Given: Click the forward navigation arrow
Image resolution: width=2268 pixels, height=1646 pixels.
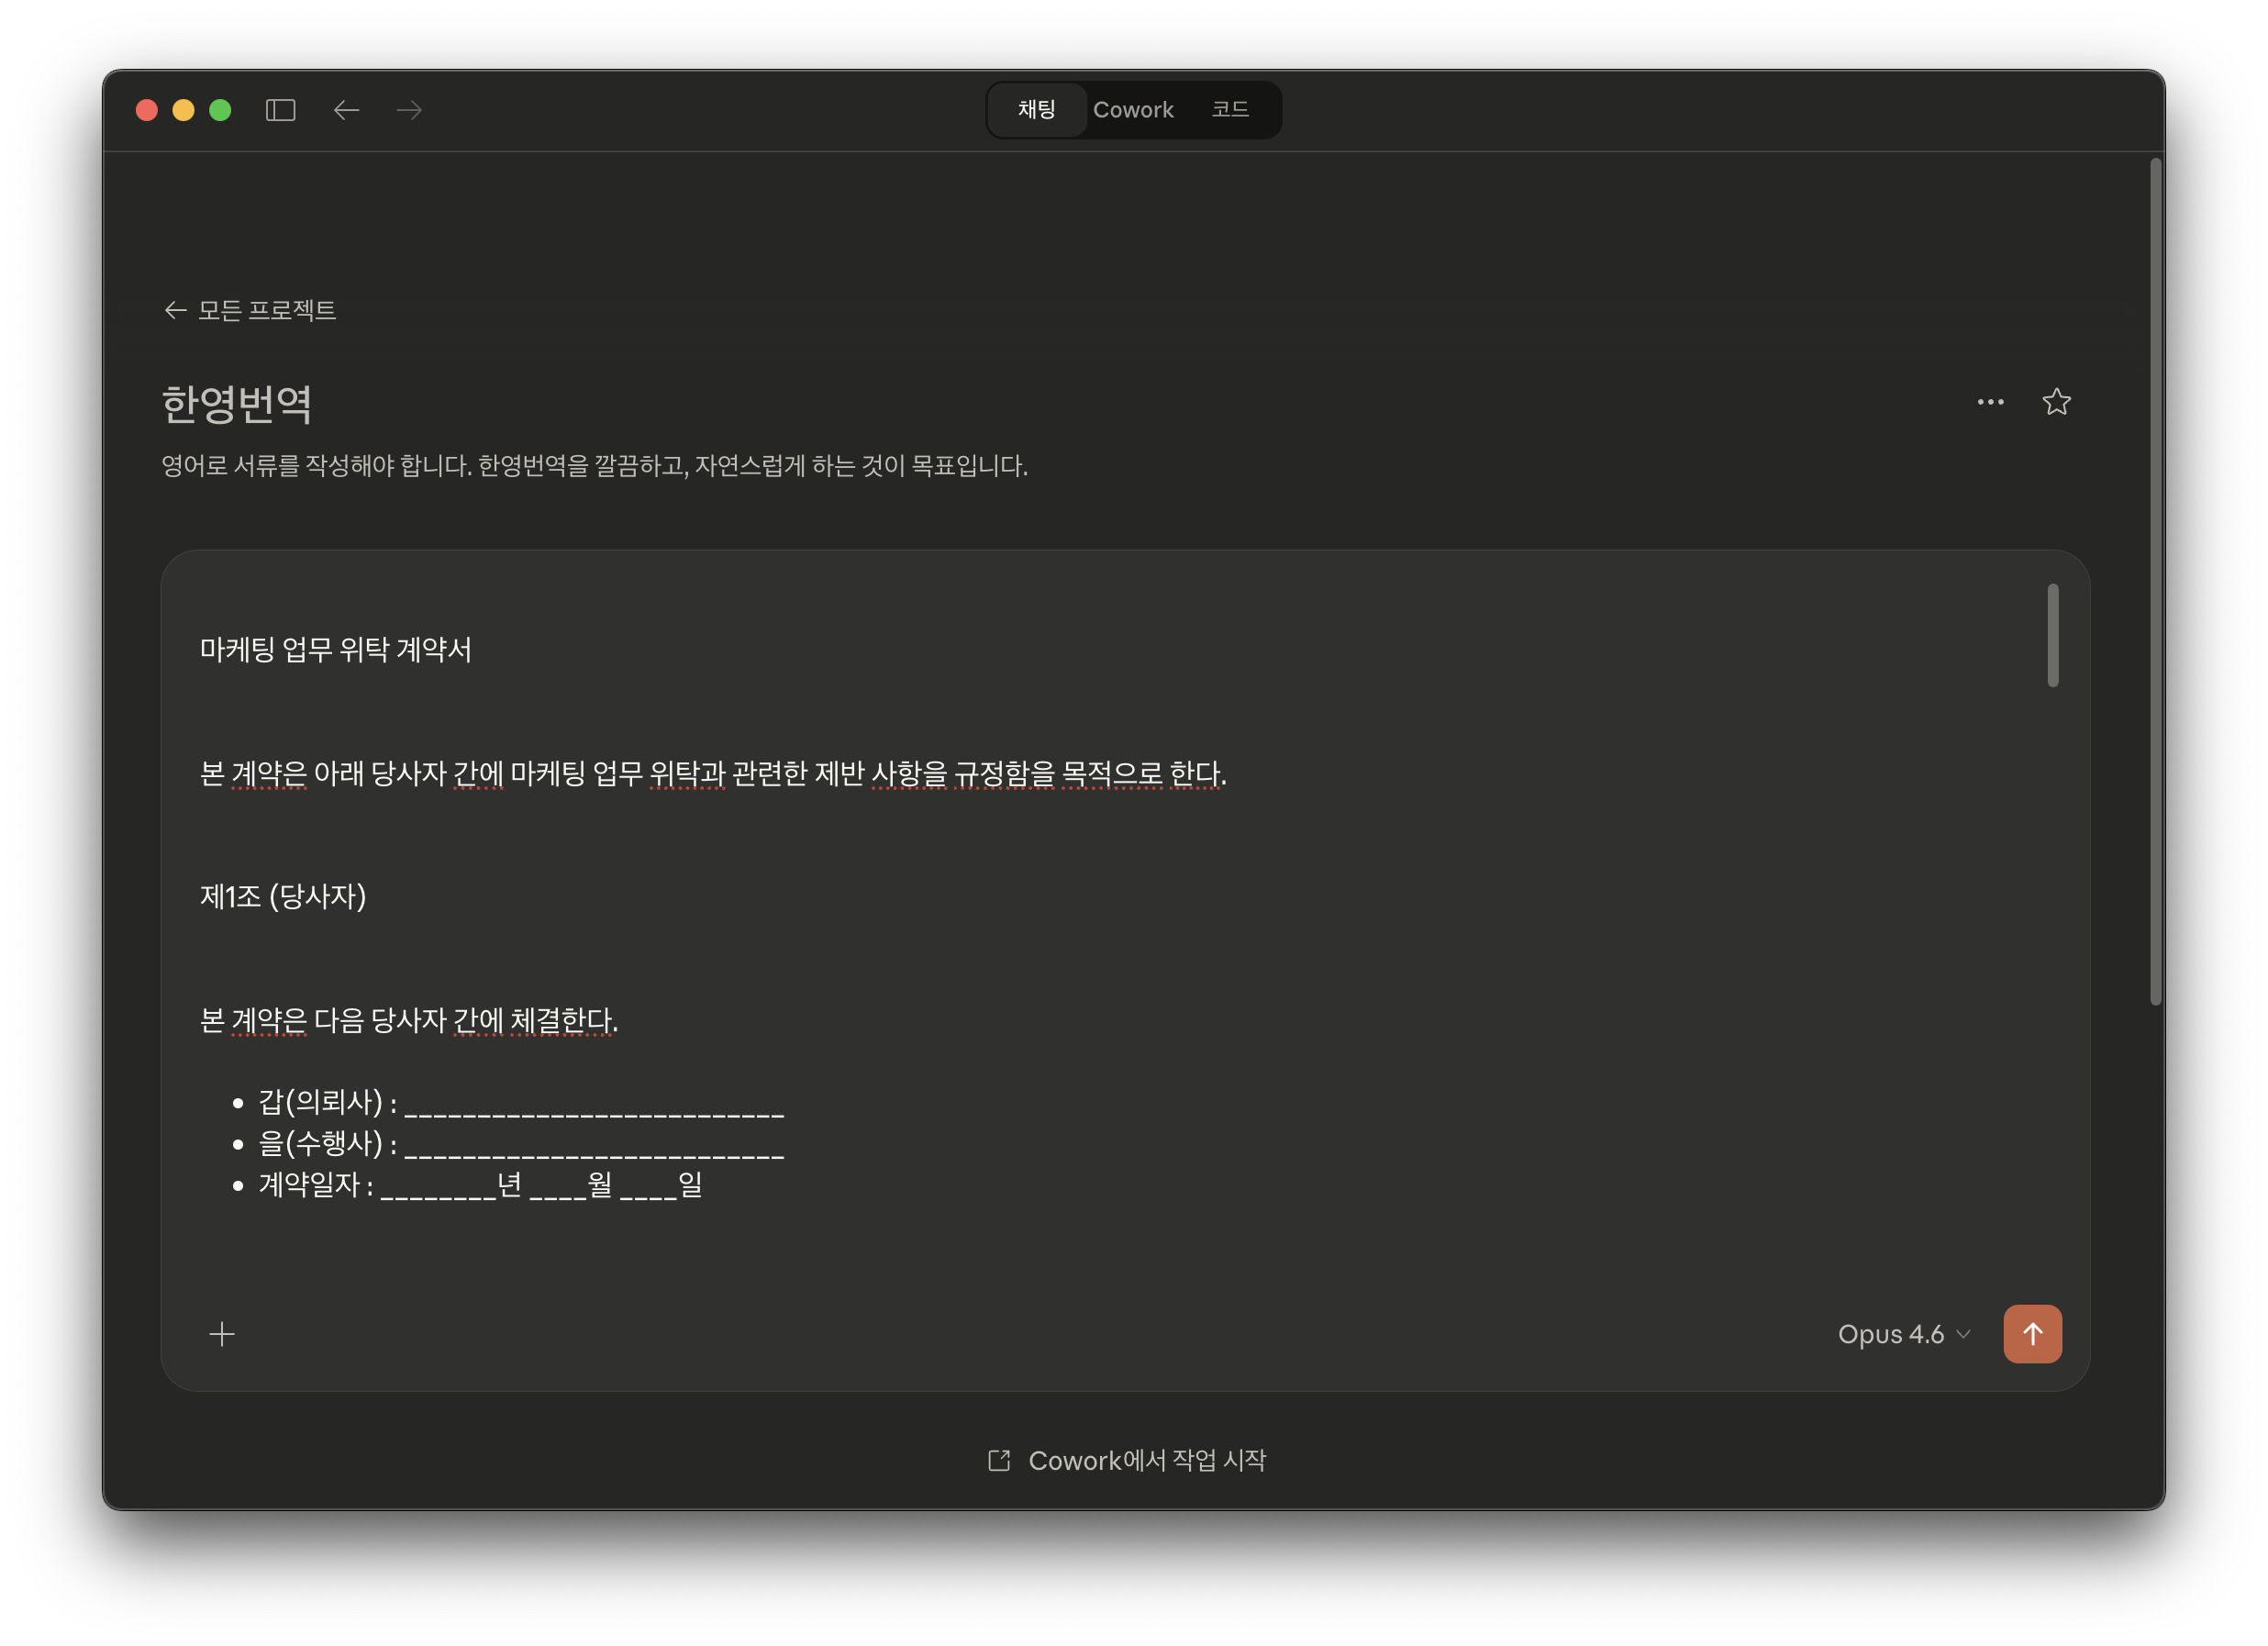Looking at the screenshot, I should point(409,110).
